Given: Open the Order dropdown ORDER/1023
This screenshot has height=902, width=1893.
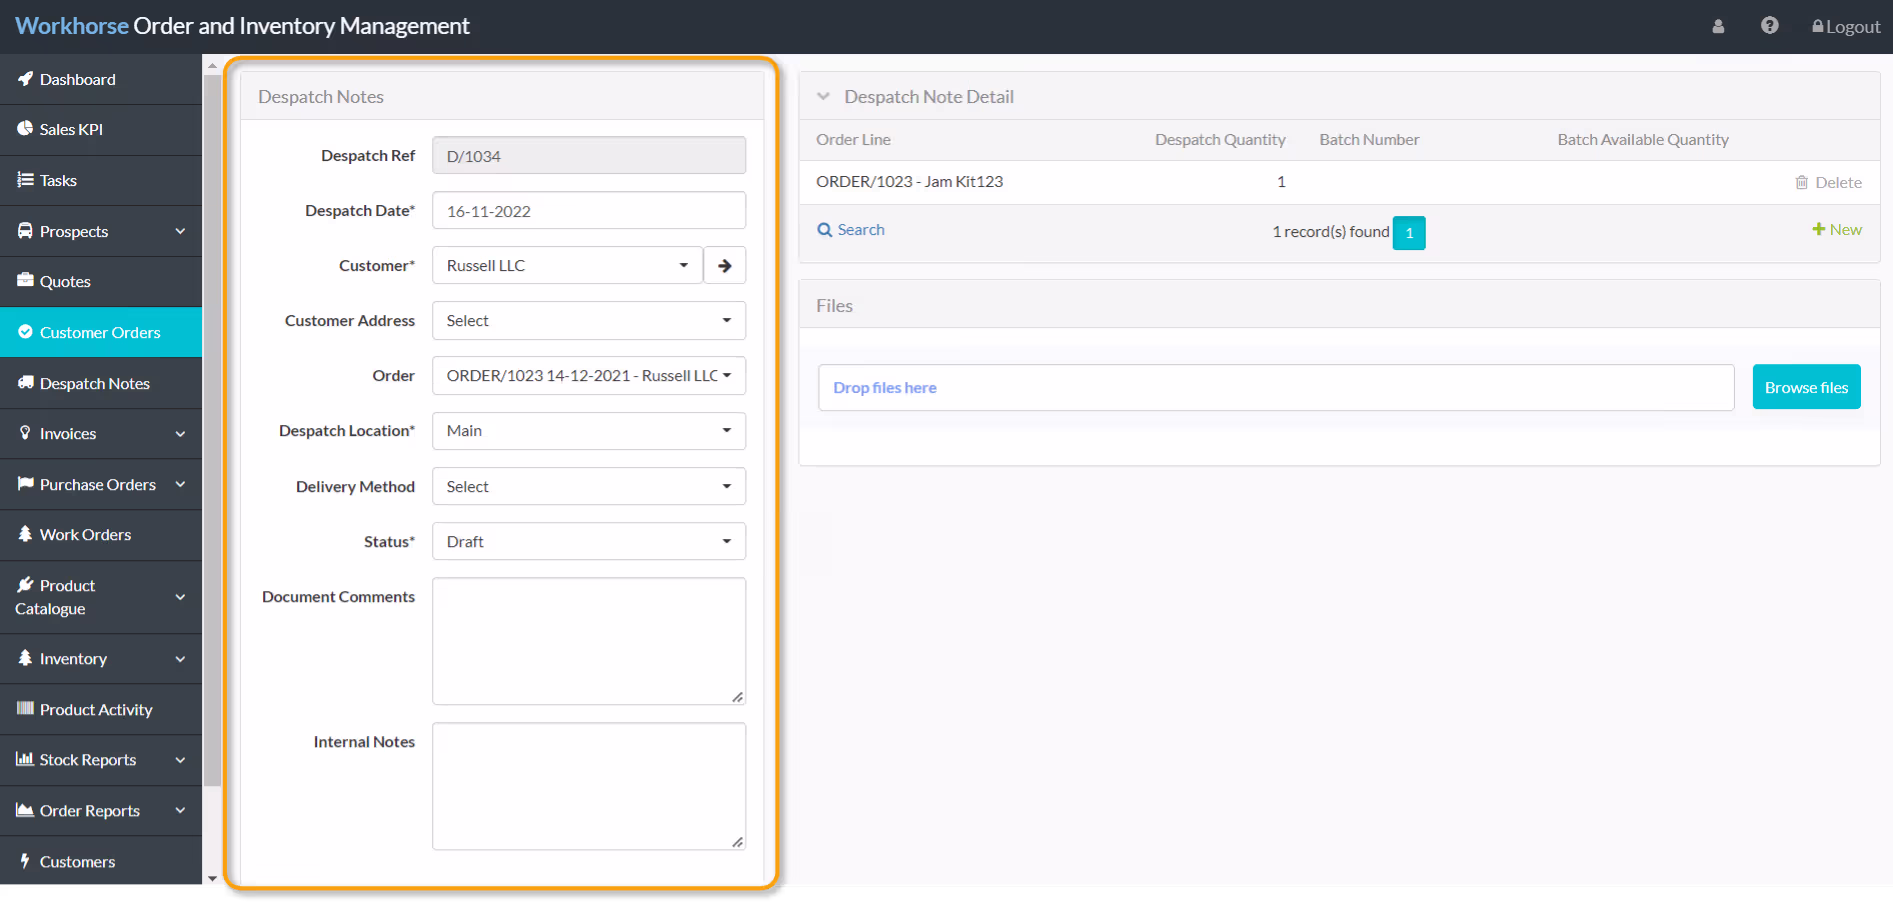Looking at the screenshot, I should coord(589,376).
